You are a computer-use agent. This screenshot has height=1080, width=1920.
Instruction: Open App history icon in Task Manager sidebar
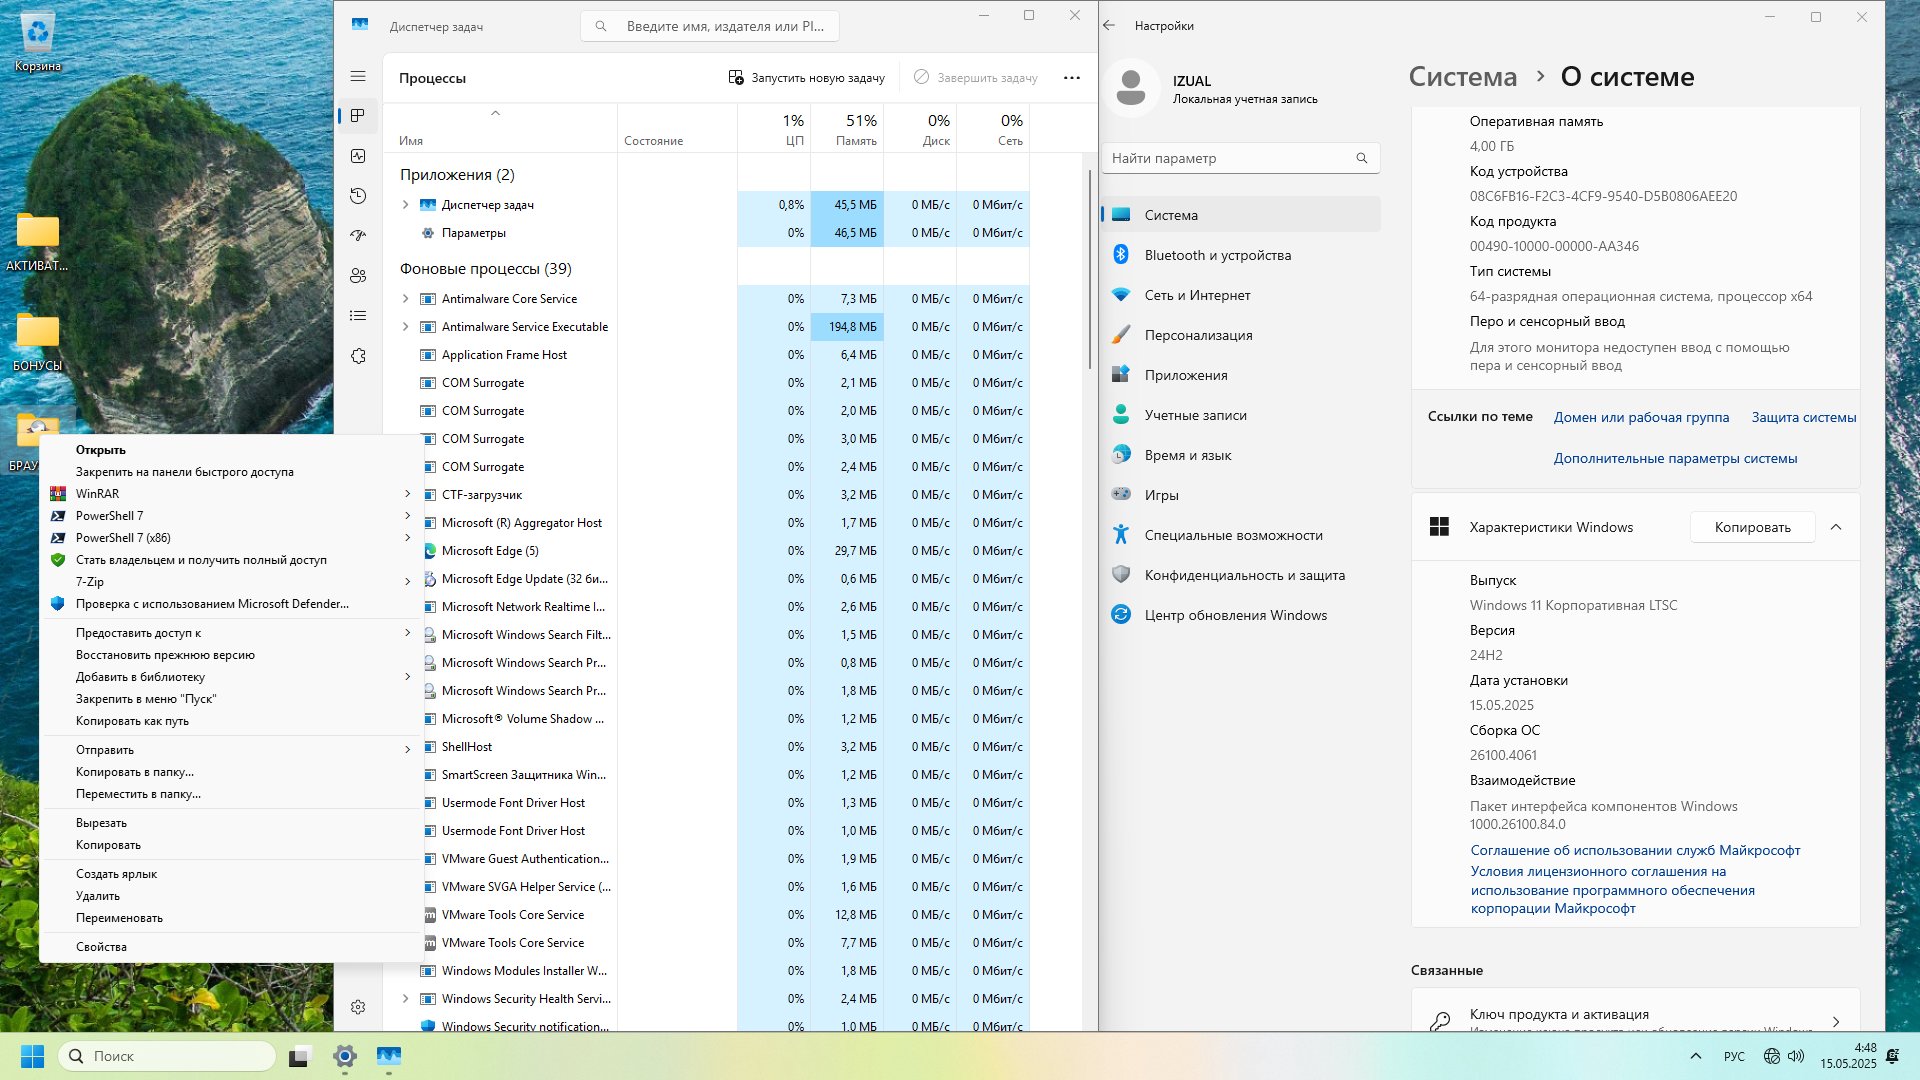click(x=358, y=196)
